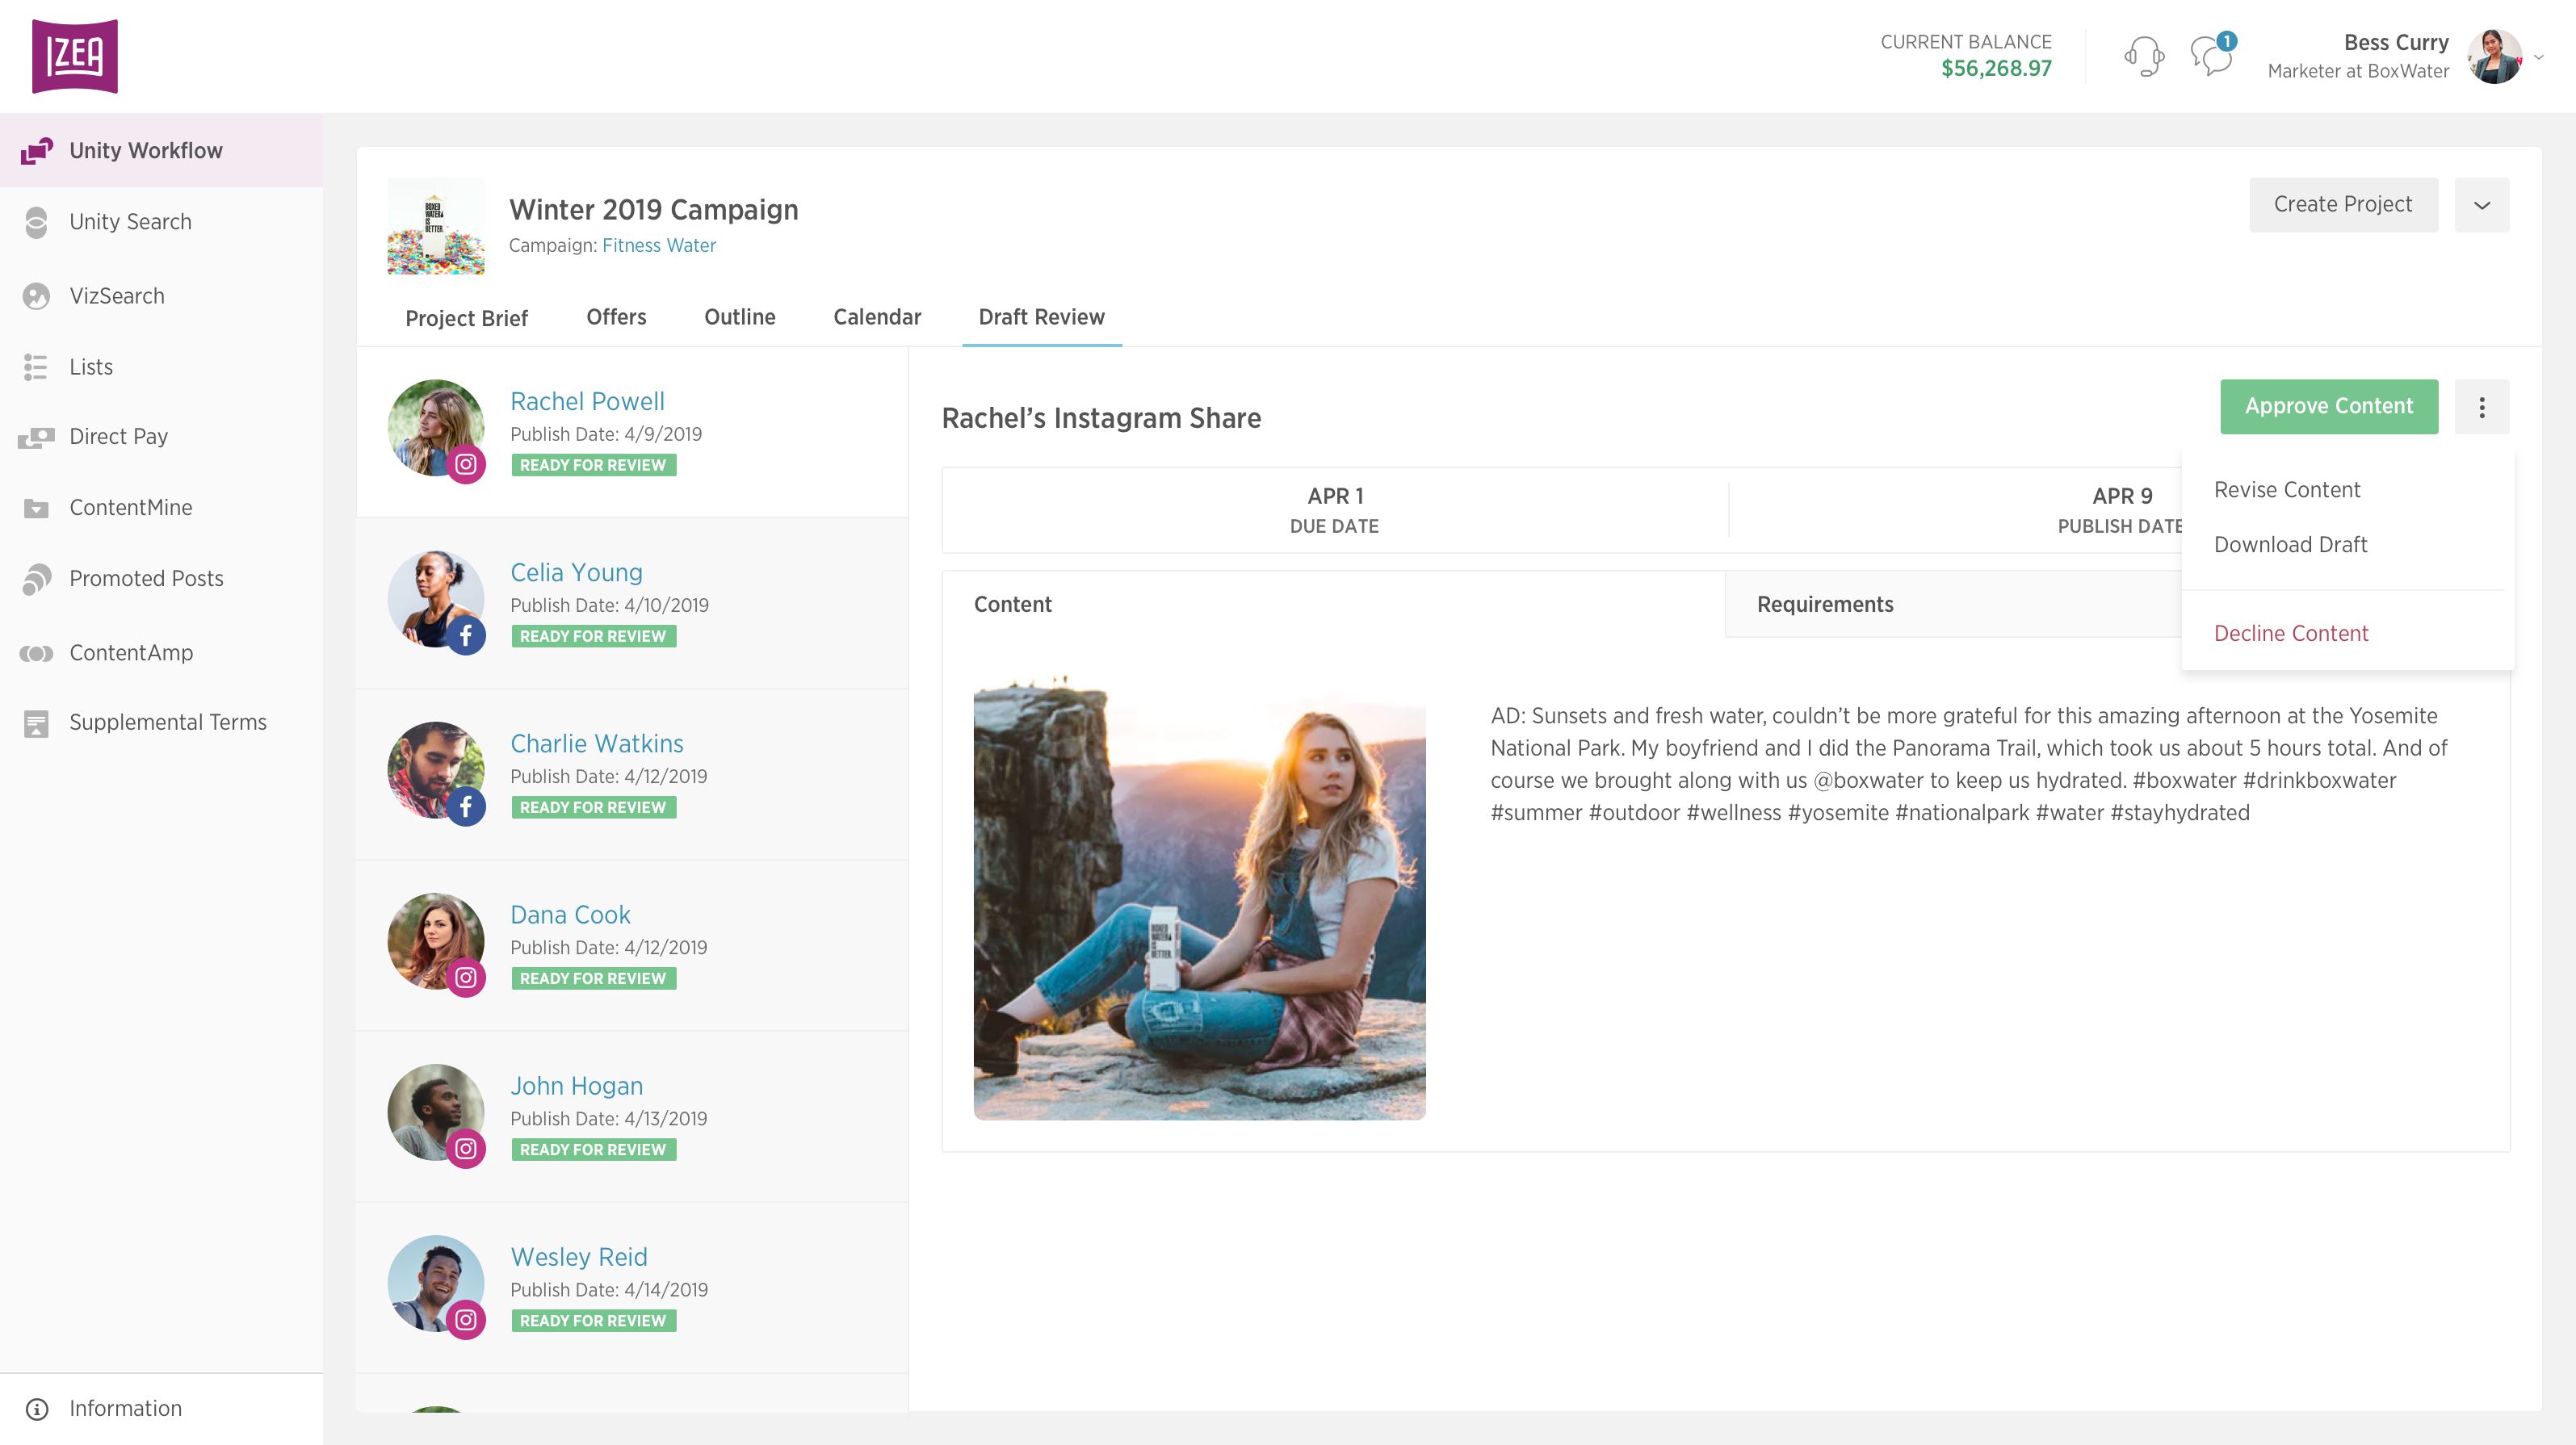Switch to the Requirements tab

click(1825, 604)
